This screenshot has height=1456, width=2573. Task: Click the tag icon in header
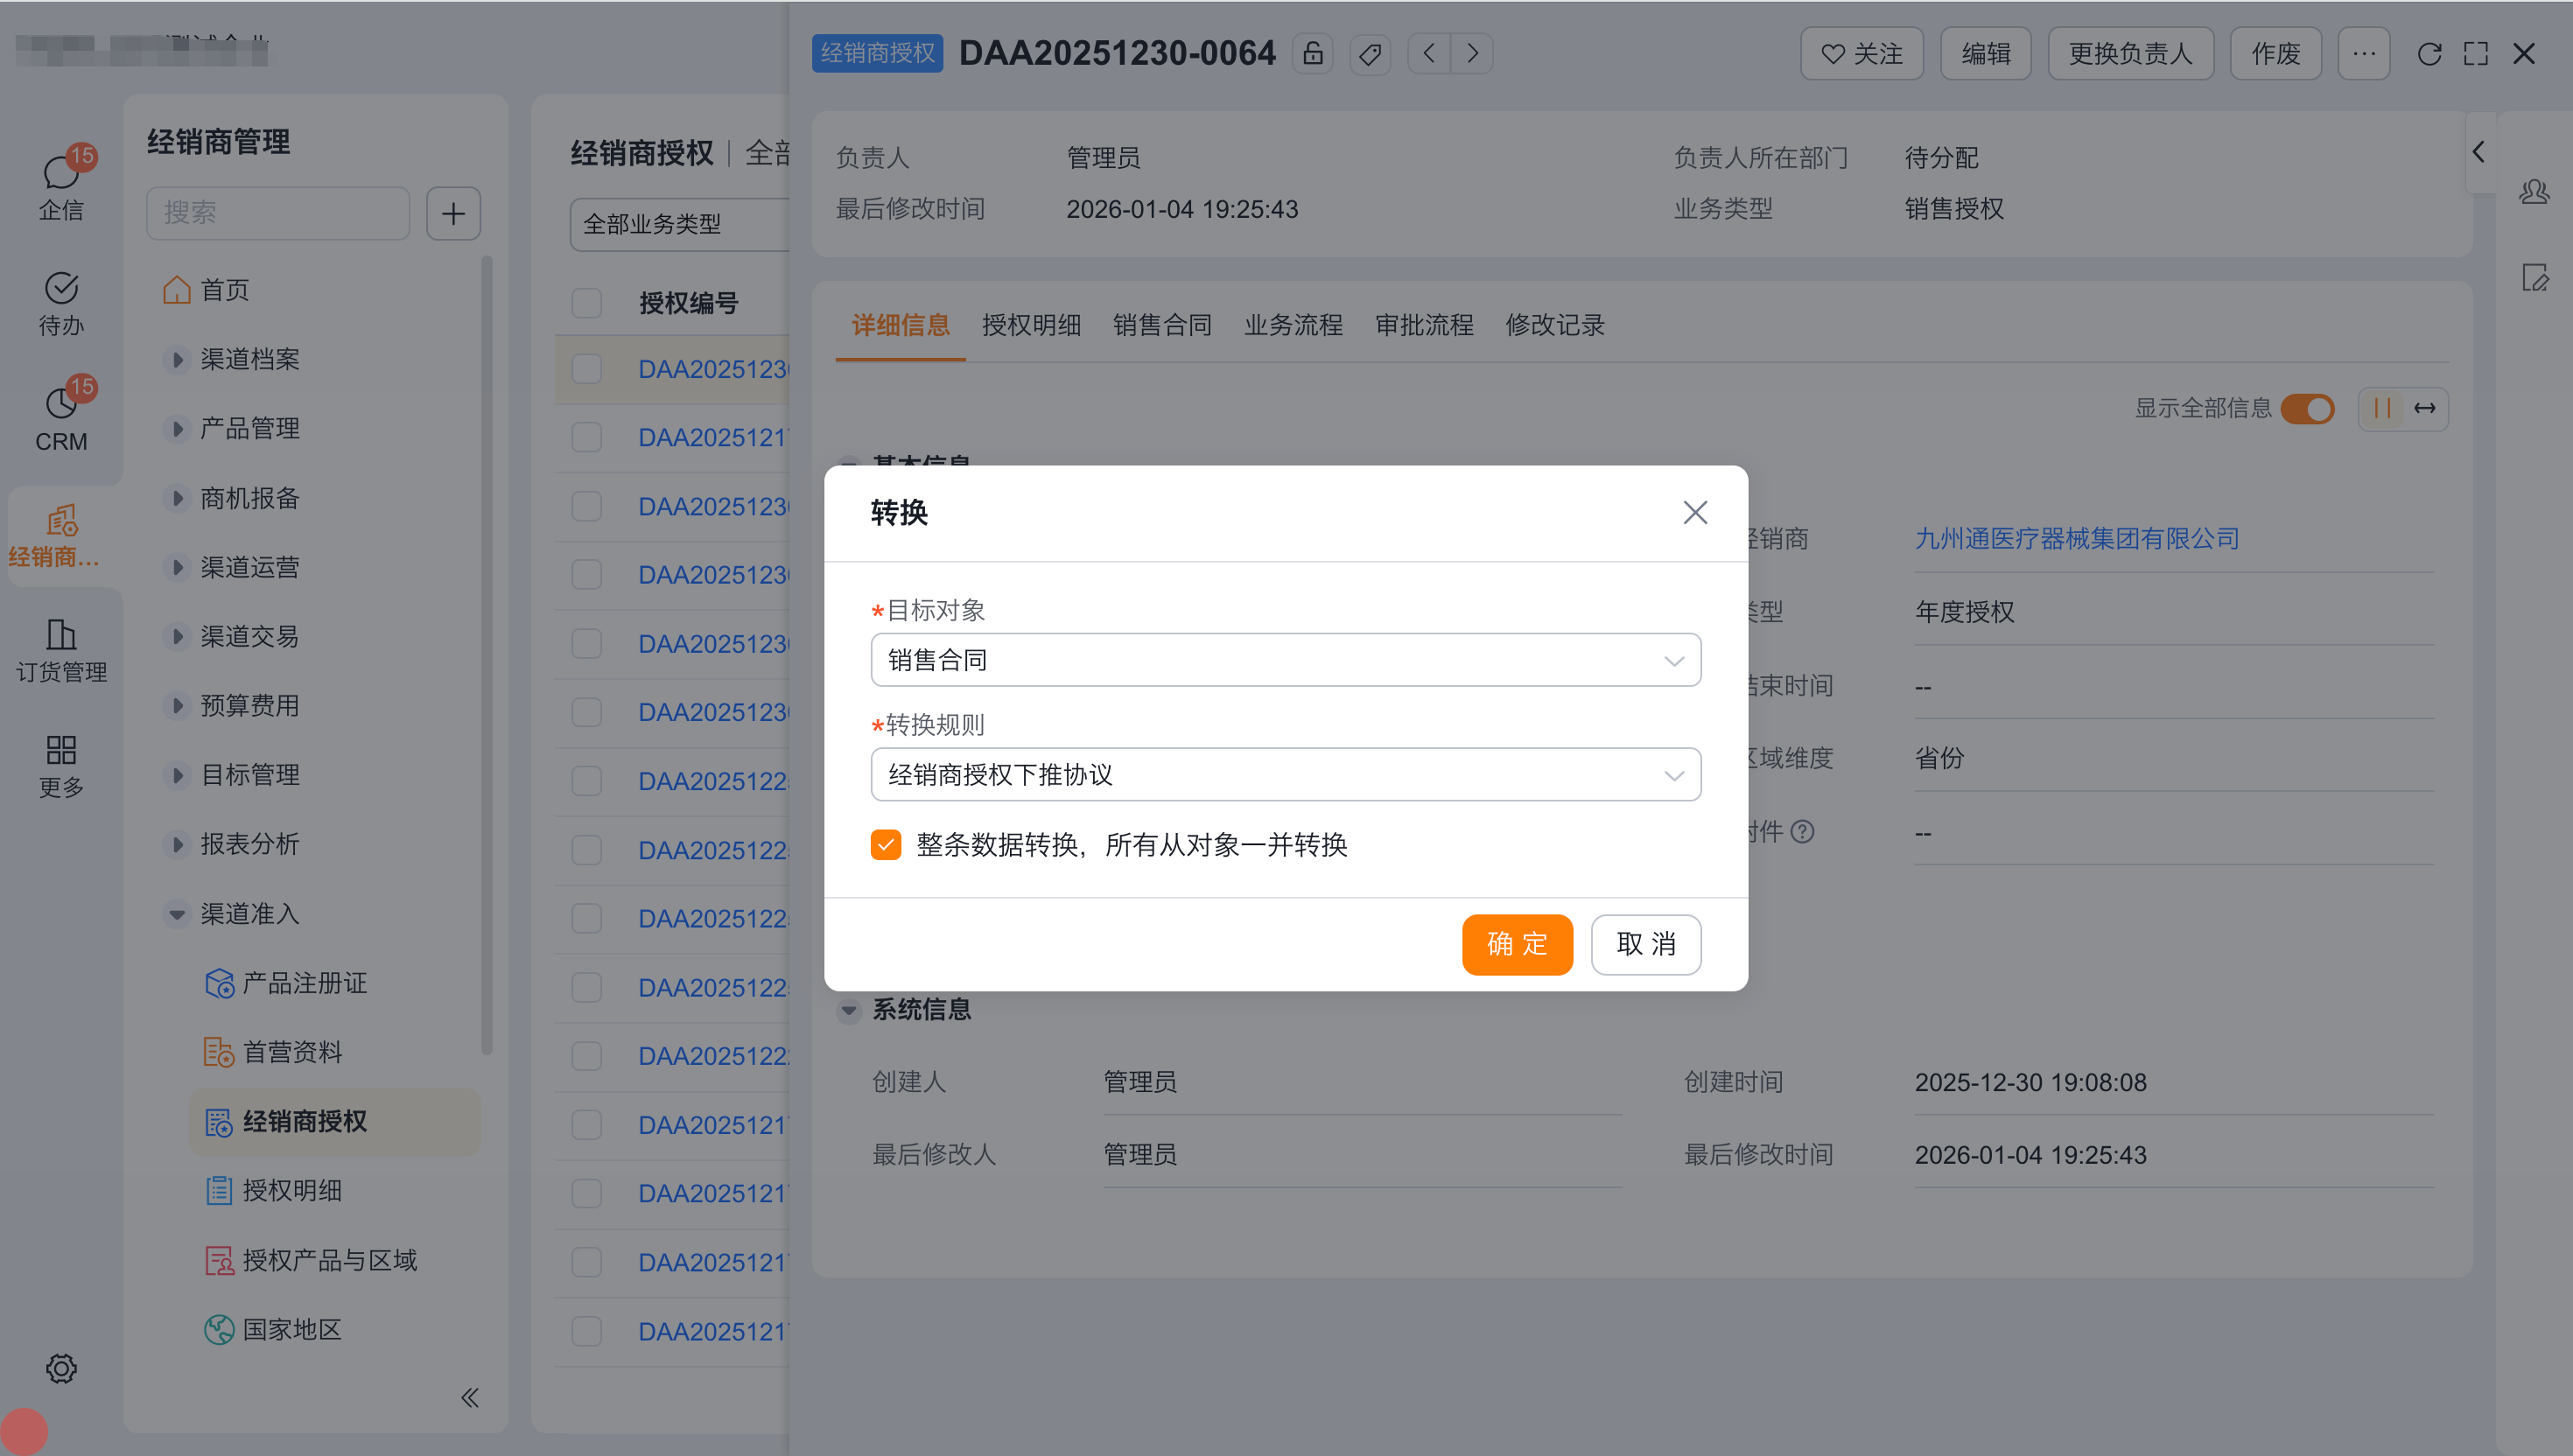(1370, 54)
